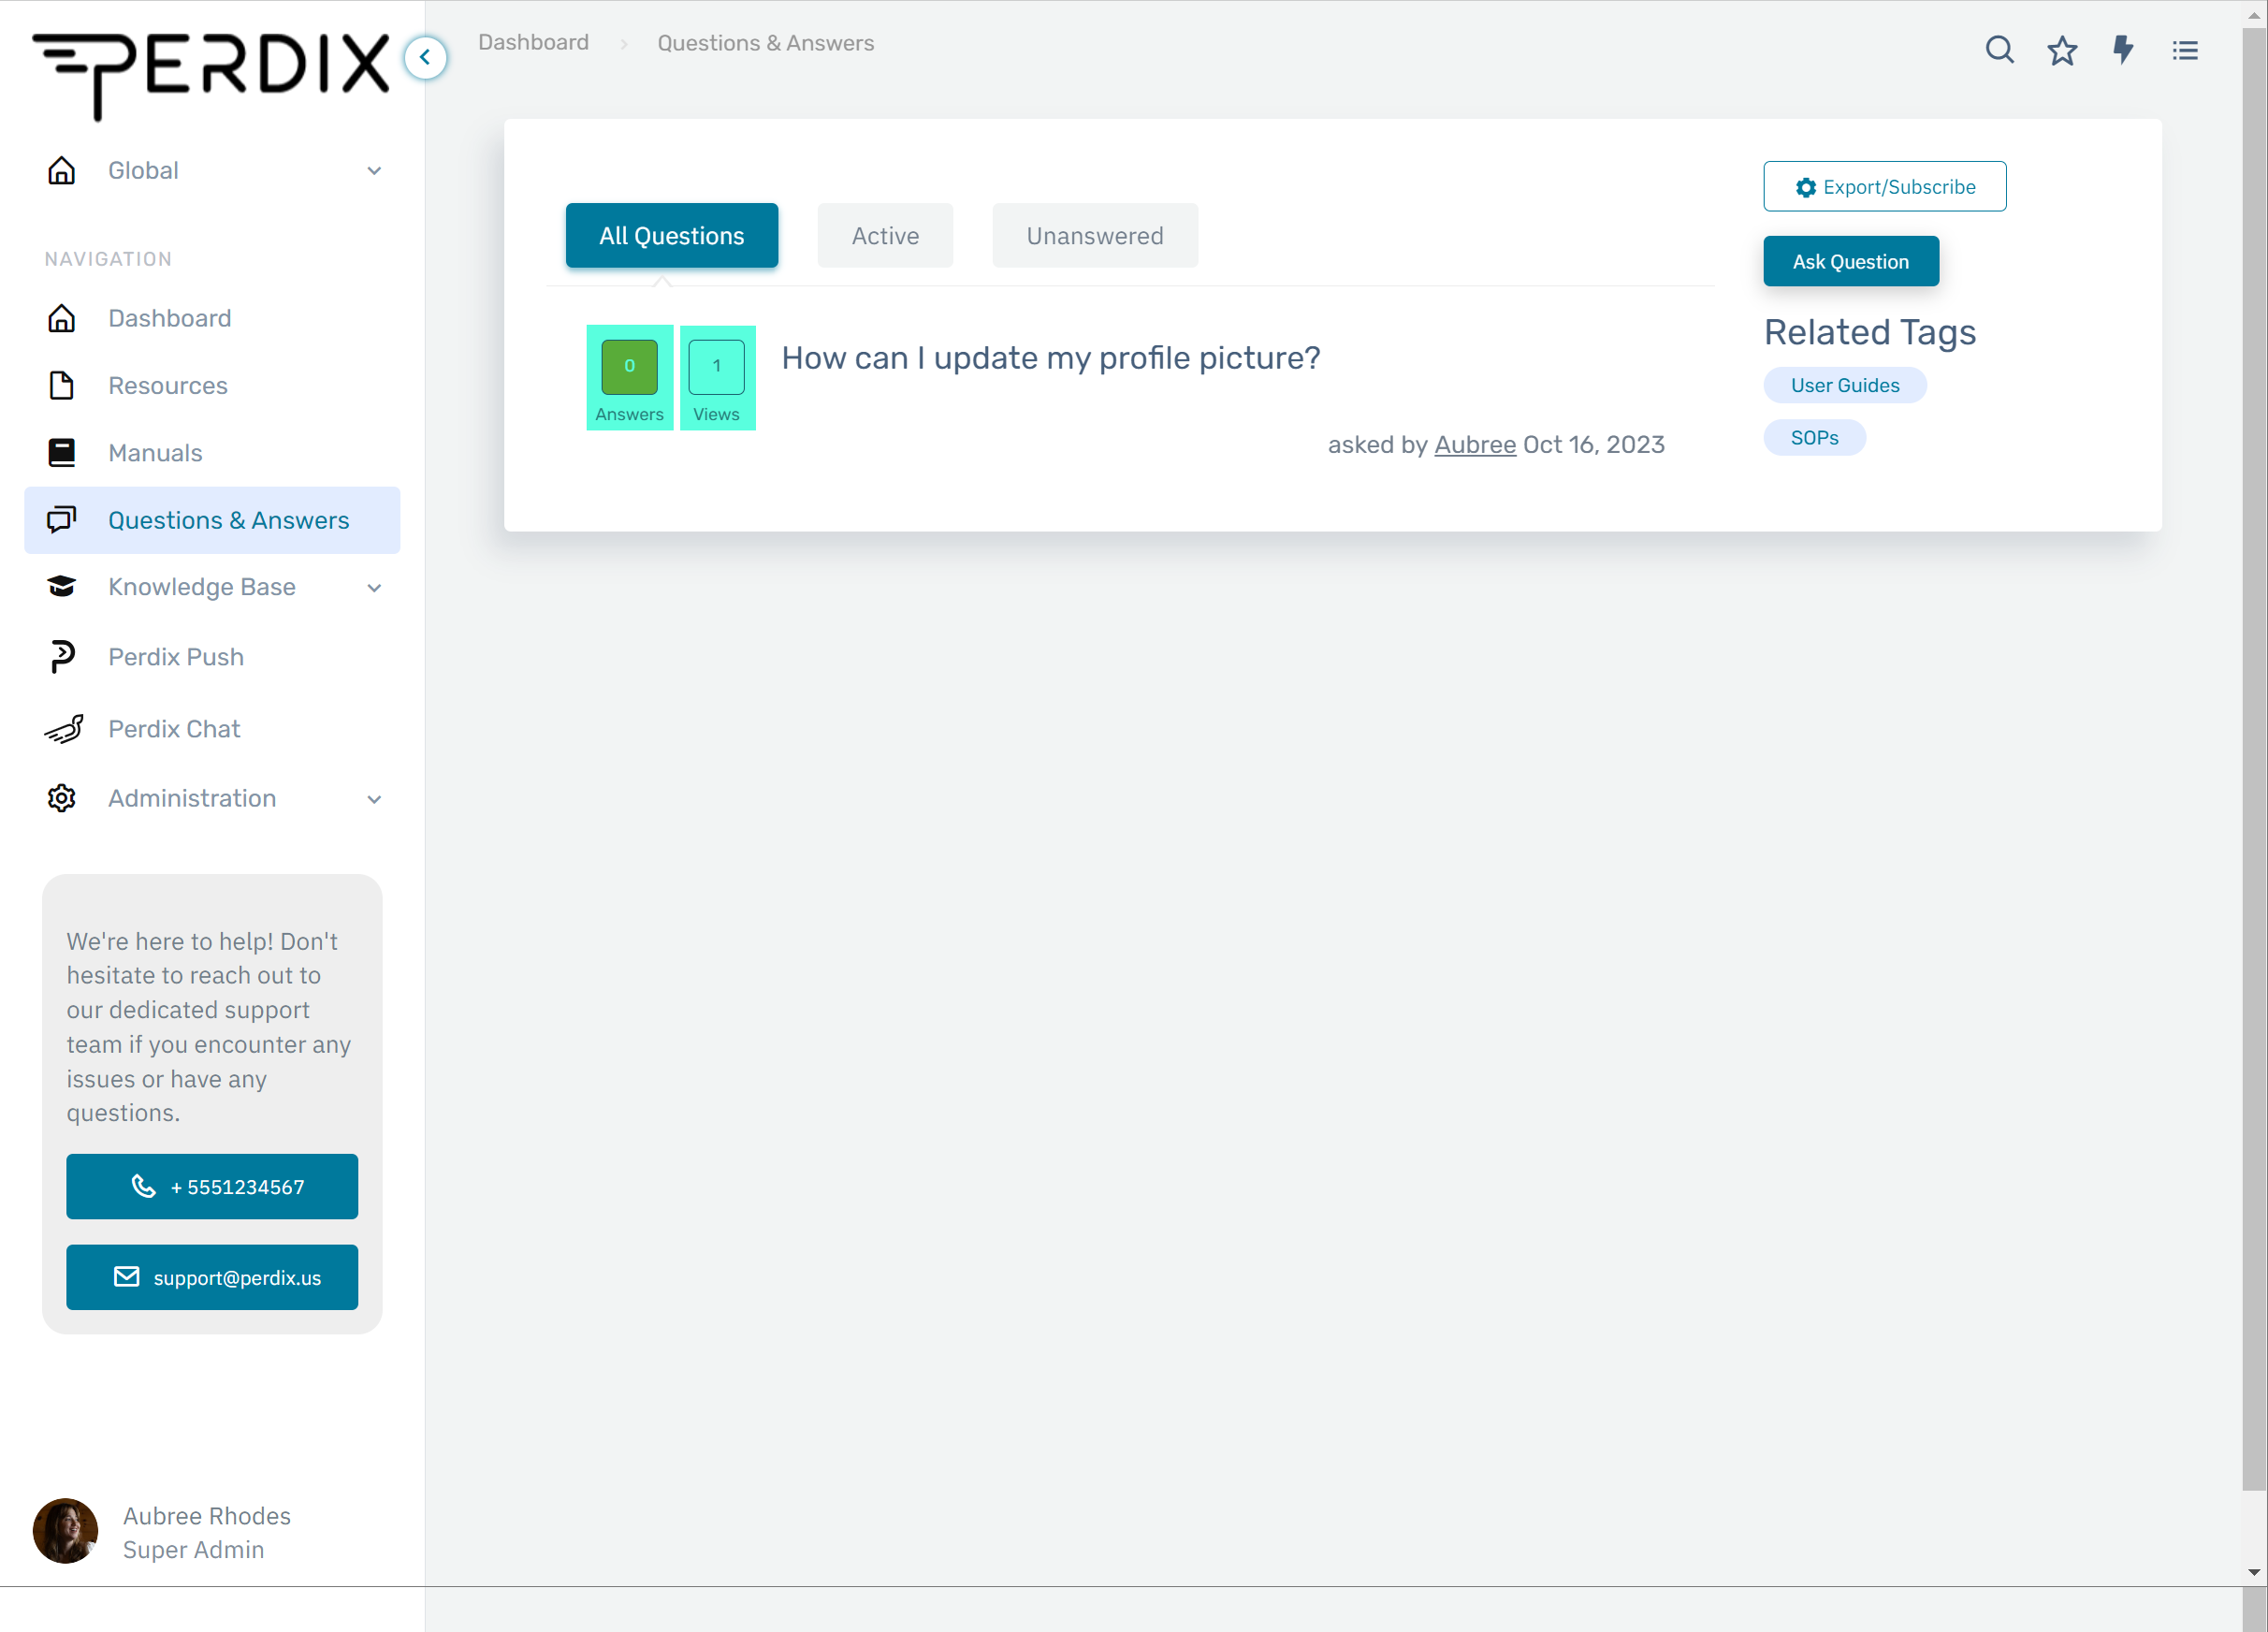Click the Dashboard house icon
Screen dimensions: 2268x1632
coord(62,318)
